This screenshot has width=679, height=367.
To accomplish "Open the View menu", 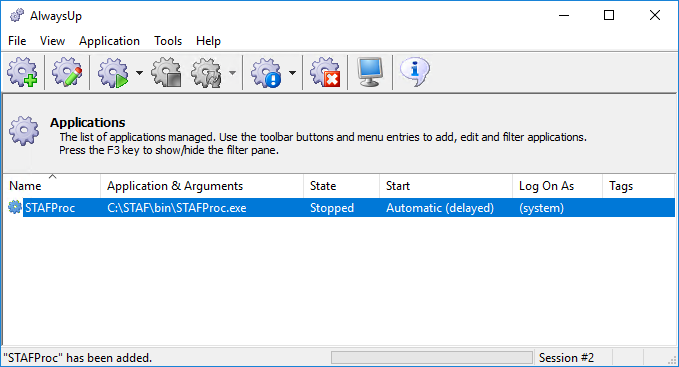I will point(52,41).
